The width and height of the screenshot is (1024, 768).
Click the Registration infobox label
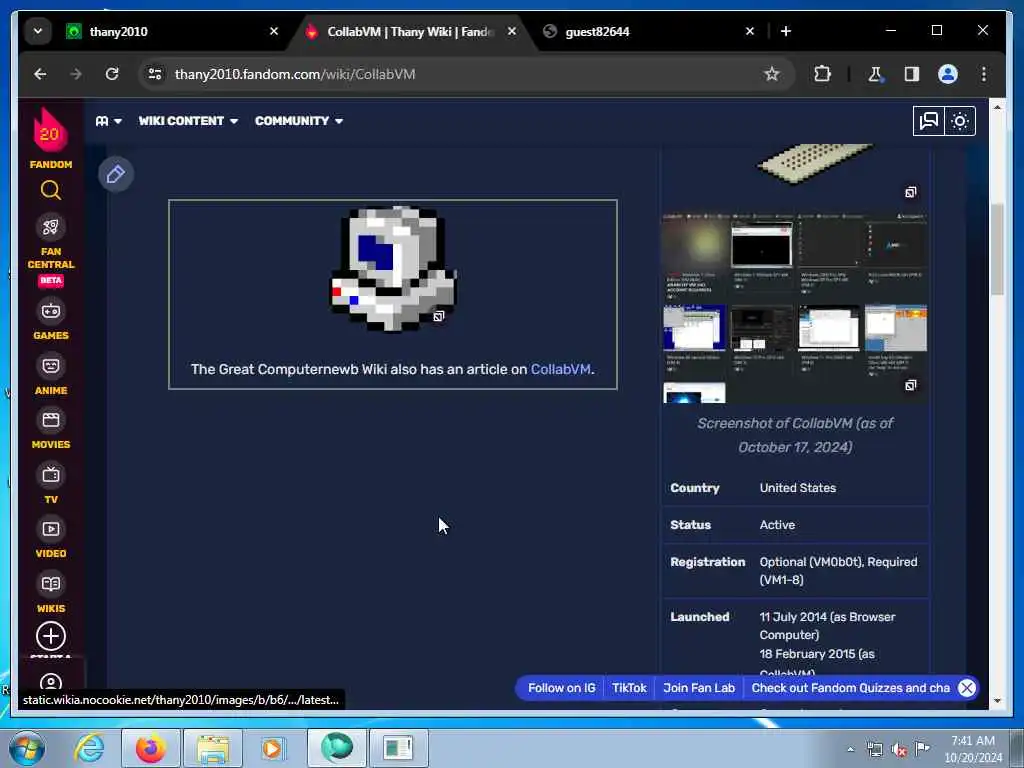click(x=707, y=562)
